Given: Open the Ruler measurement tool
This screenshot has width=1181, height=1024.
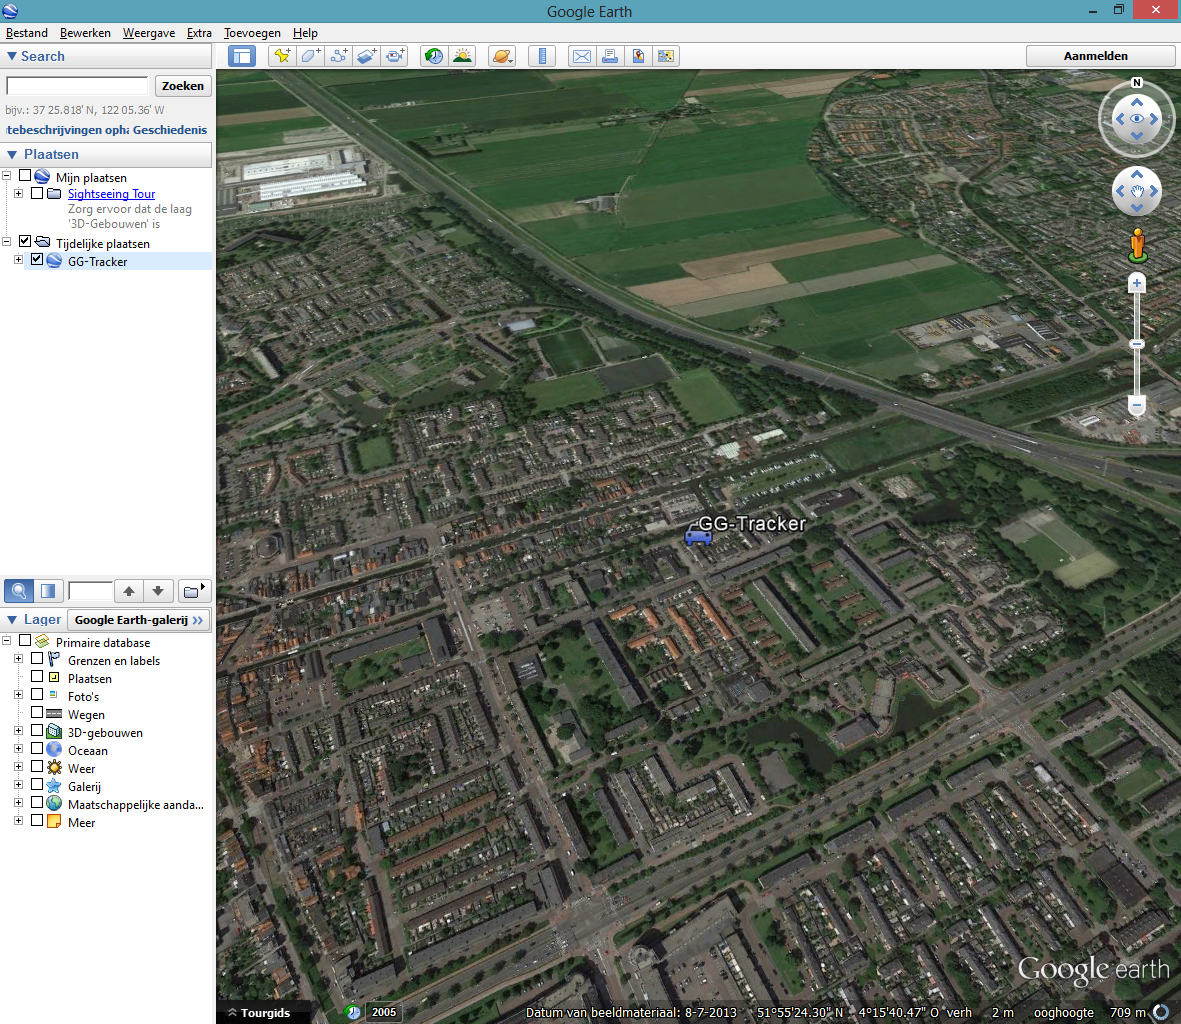Looking at the screenshot, I should 541,56.
